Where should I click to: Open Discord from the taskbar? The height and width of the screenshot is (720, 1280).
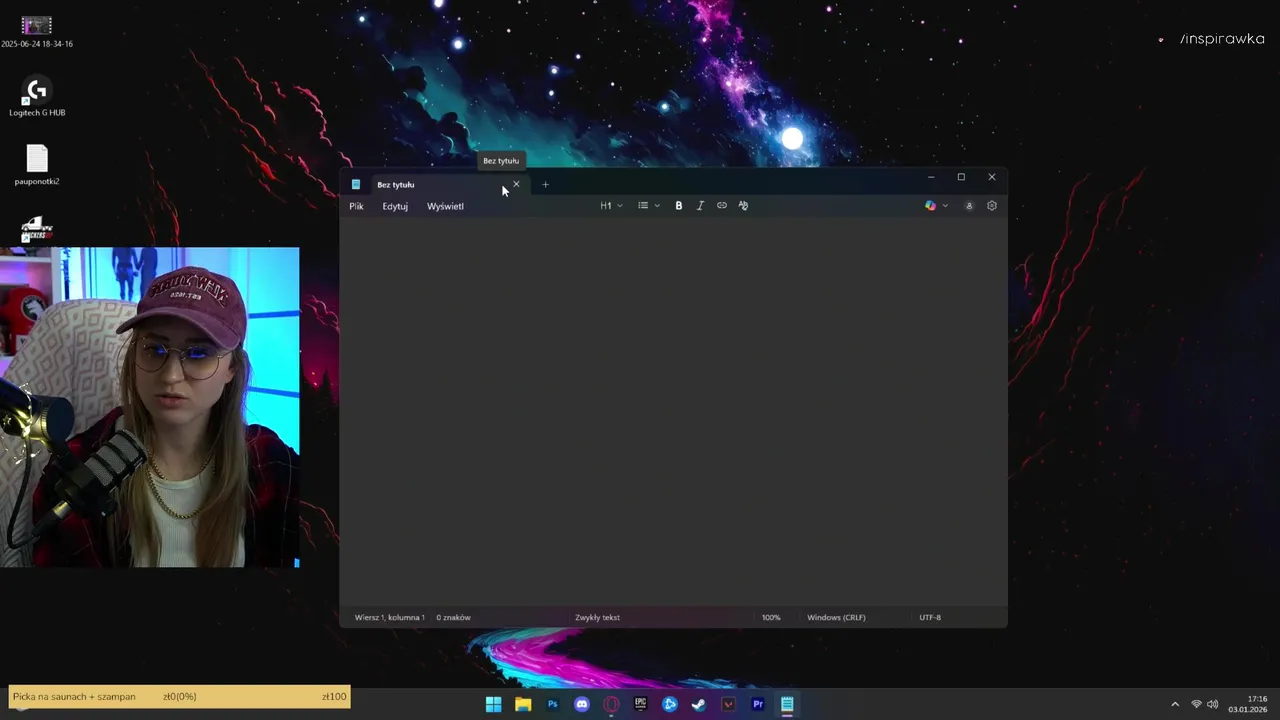coord(582,705)
